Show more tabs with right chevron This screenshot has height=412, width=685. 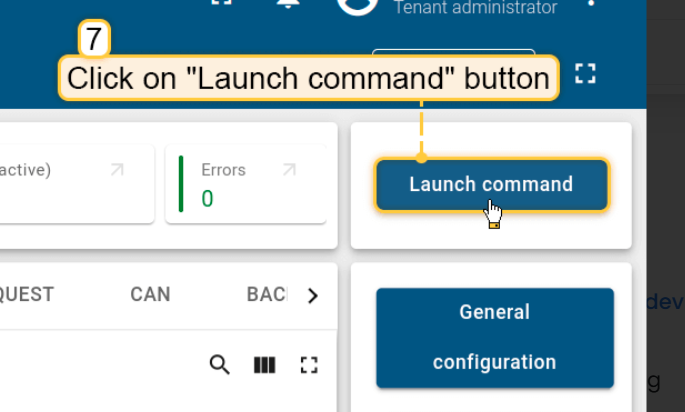coord(312,296)
